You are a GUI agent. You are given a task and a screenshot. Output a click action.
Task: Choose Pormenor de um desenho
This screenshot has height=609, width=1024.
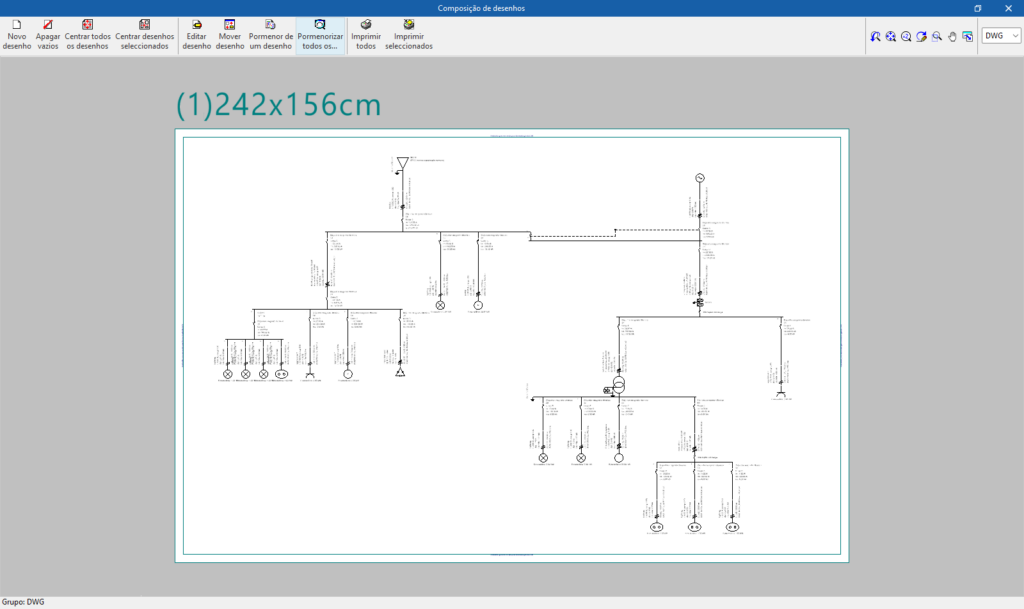point(270,35)
